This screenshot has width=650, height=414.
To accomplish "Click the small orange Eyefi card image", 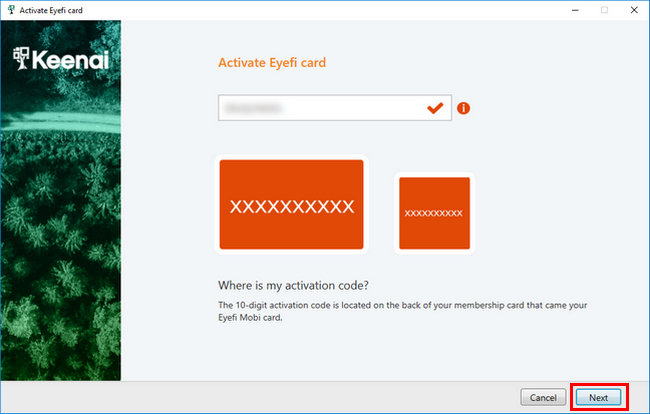I will pos(434,213).
